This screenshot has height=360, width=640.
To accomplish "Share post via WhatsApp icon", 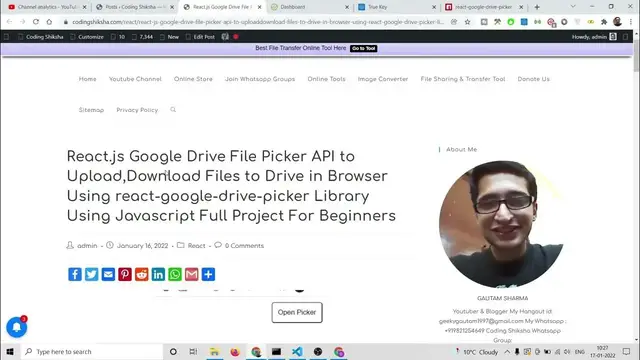I will 175,274.
